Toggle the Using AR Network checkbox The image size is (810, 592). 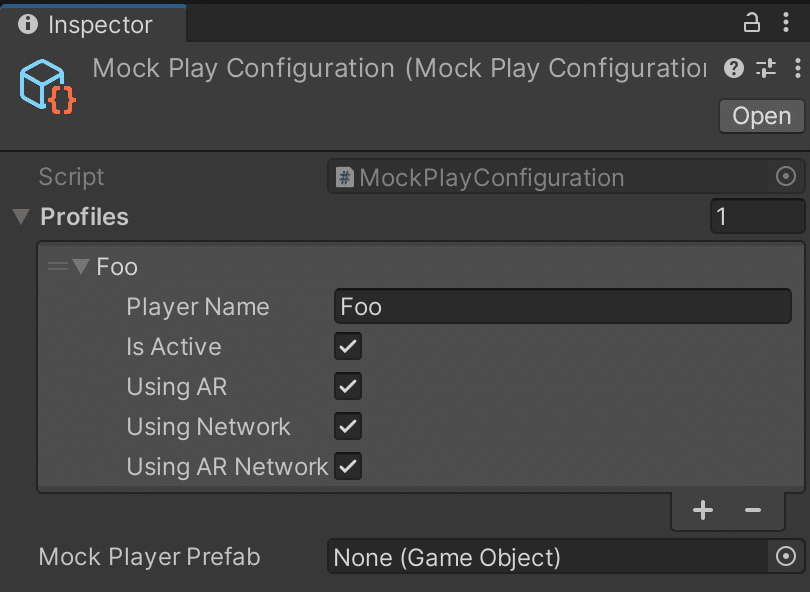348,467
